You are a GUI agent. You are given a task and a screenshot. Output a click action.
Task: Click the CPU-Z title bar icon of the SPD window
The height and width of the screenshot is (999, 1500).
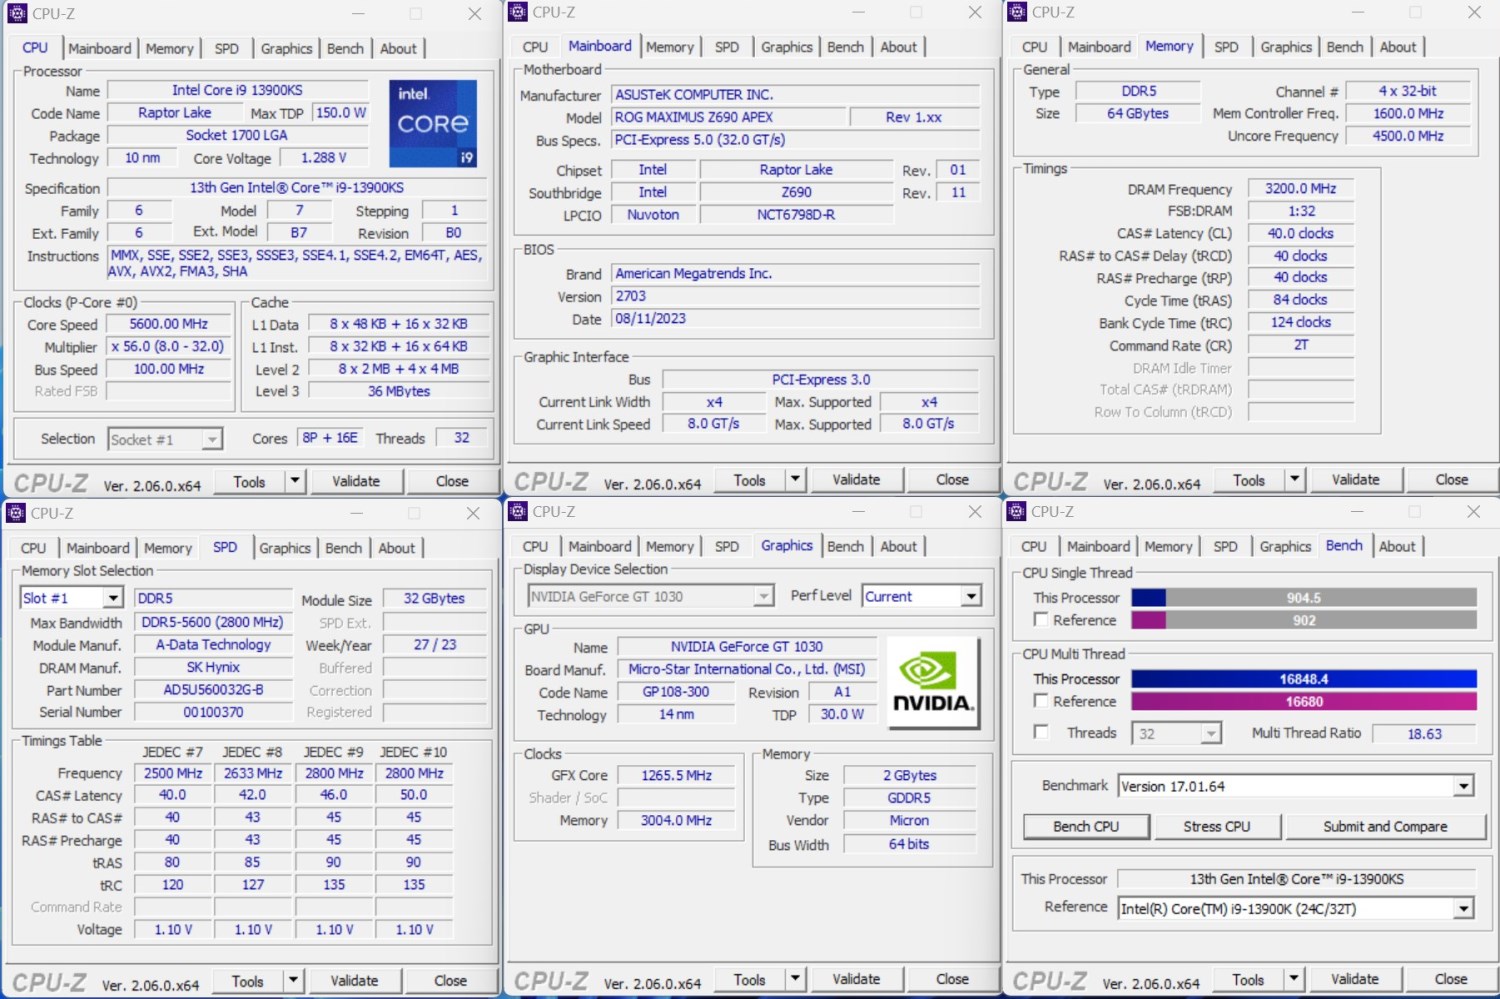pos(16,513)
